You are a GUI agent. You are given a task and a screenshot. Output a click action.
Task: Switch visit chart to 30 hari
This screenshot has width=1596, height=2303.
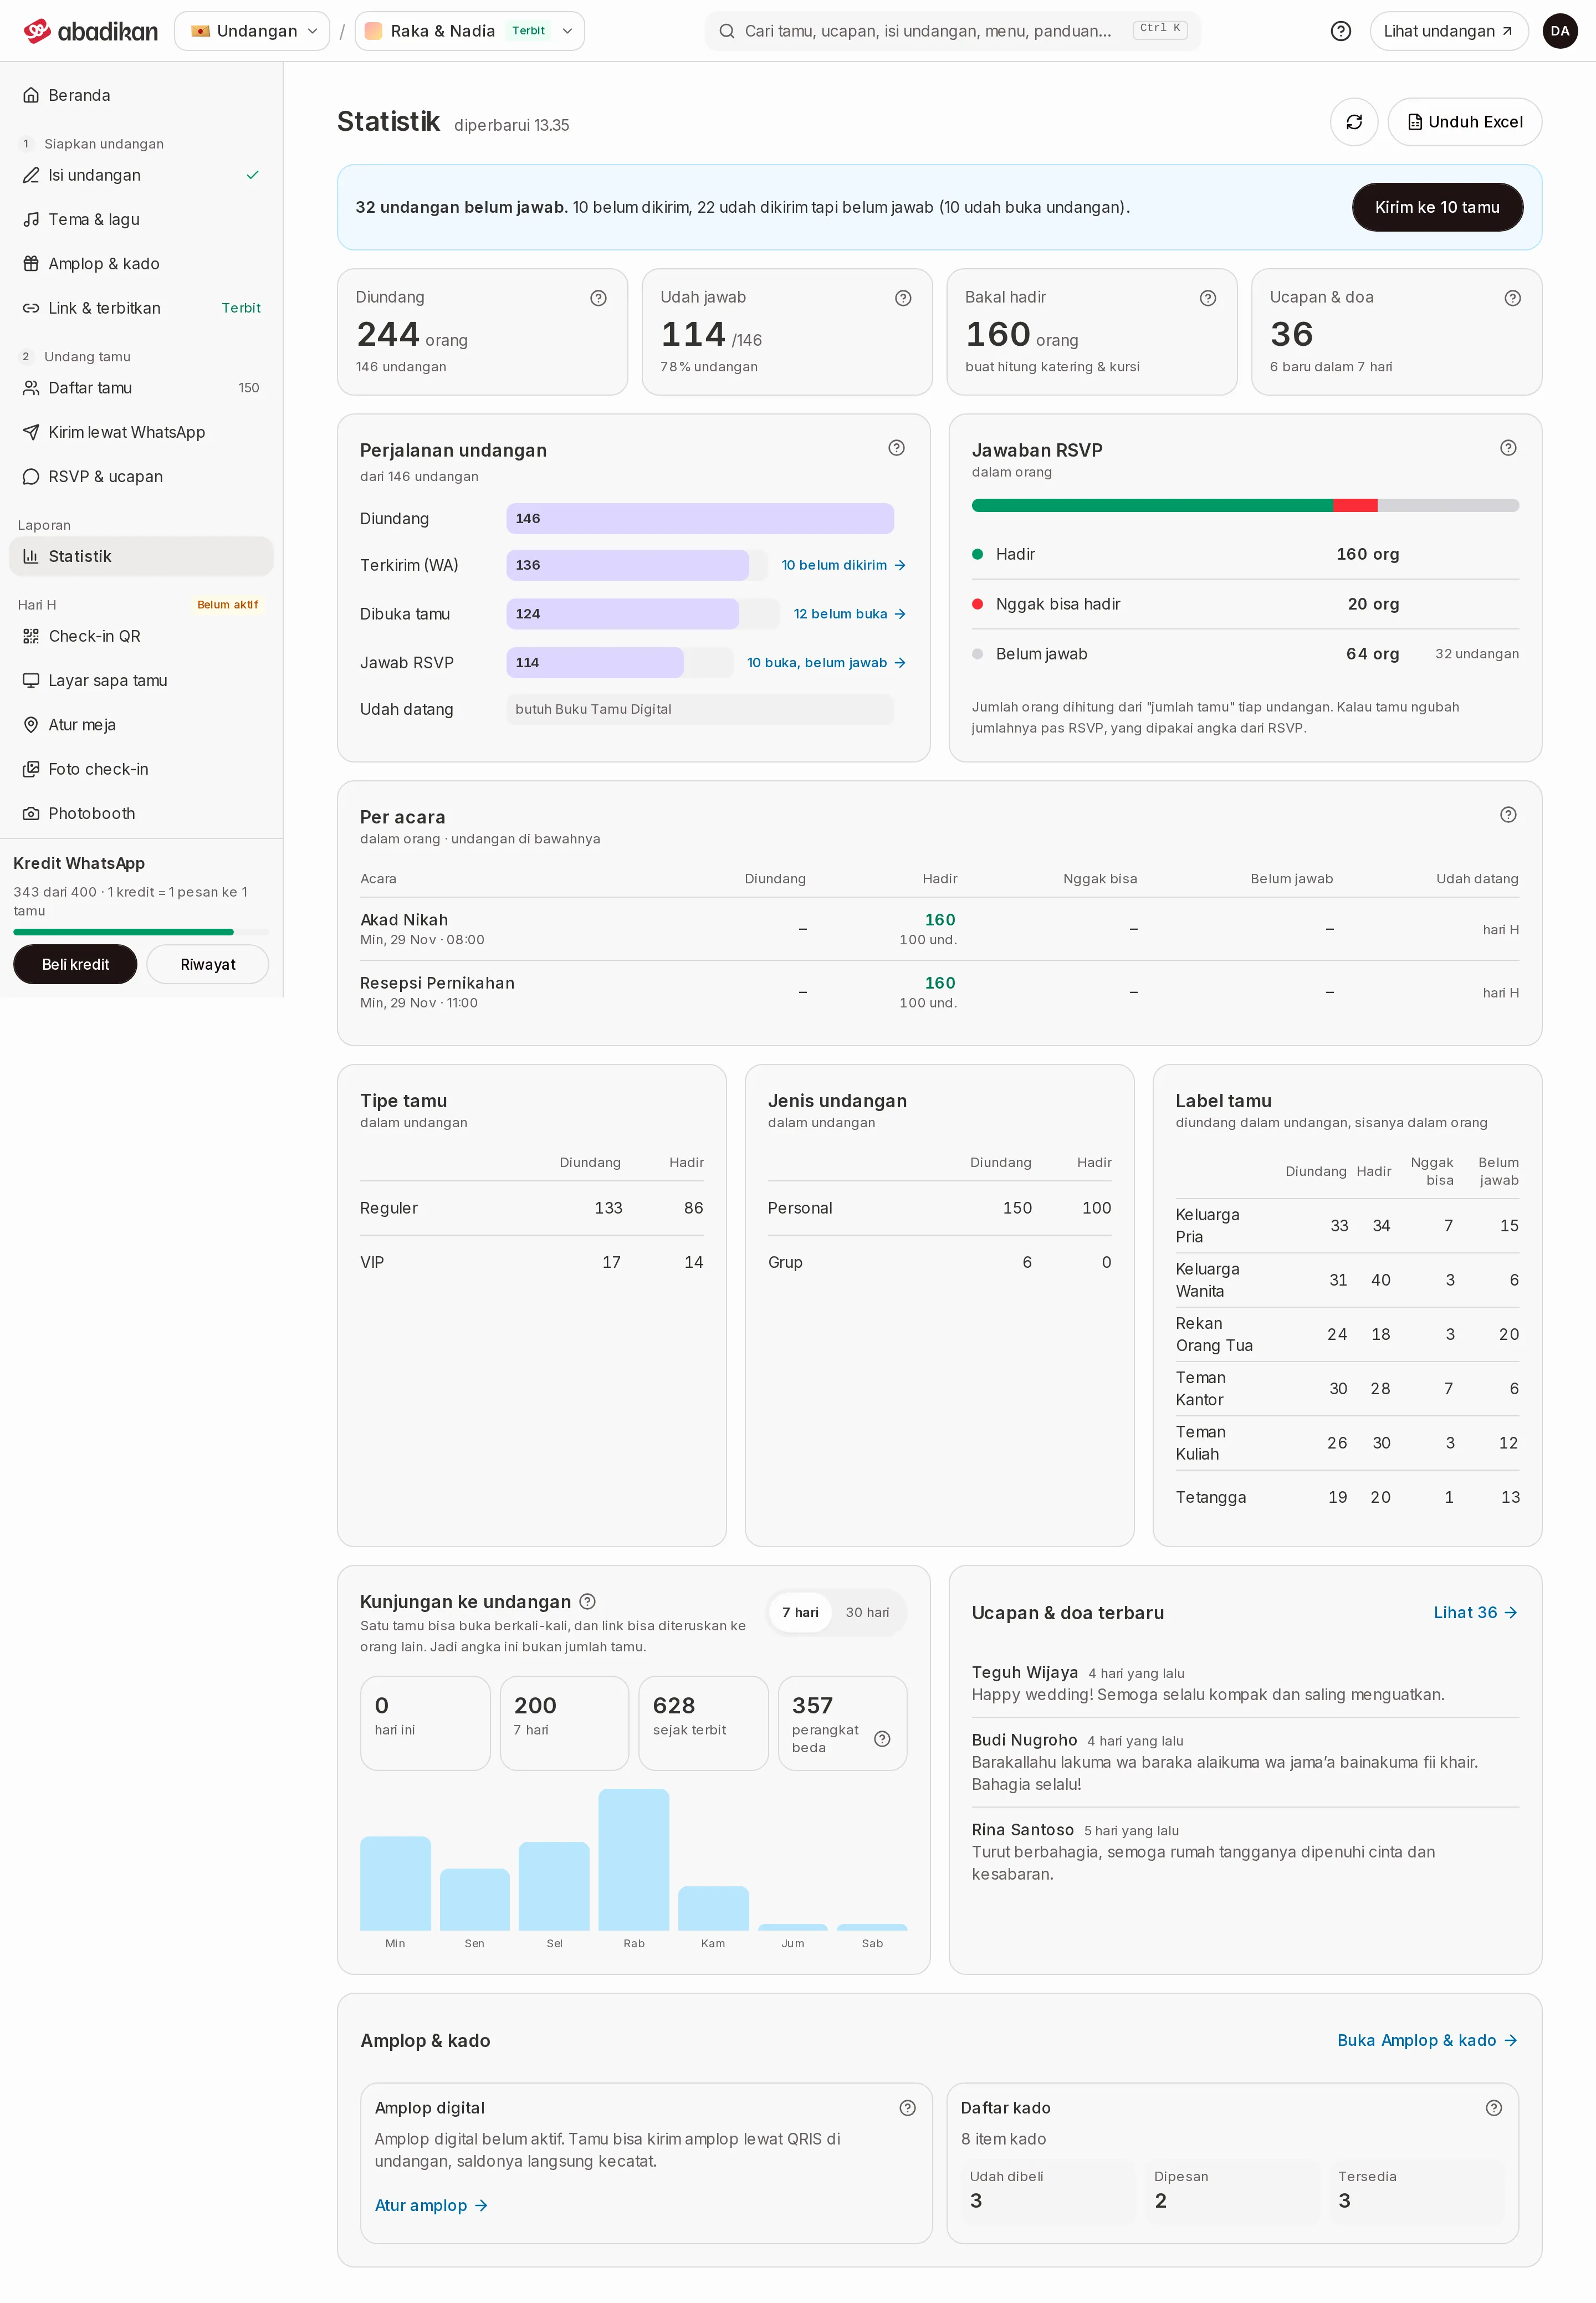pos(867,1612)
